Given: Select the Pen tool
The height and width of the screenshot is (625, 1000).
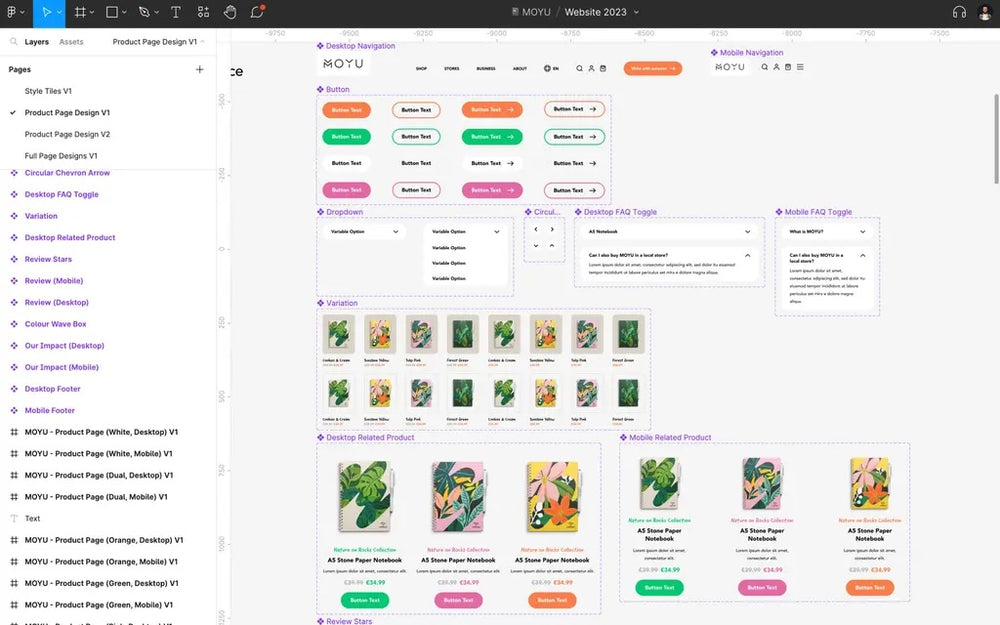Looking at the screenshot, I should 144,12.
